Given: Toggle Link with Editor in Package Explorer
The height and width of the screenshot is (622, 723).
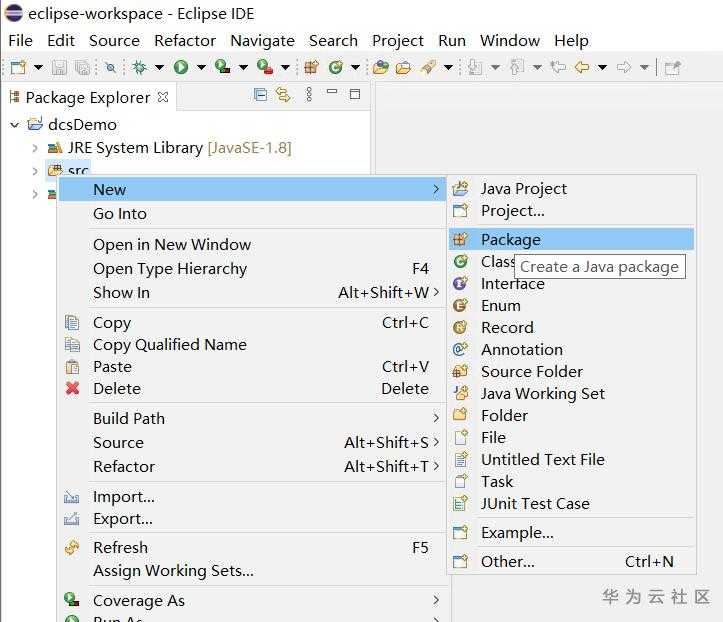Looking at the screenshot, I should tap(283, 95).
